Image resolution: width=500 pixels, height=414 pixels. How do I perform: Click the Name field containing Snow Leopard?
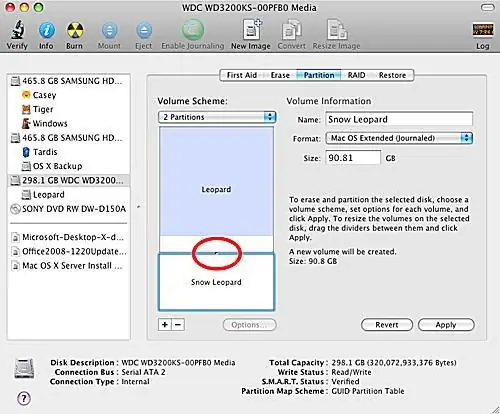tap(399, 119)
